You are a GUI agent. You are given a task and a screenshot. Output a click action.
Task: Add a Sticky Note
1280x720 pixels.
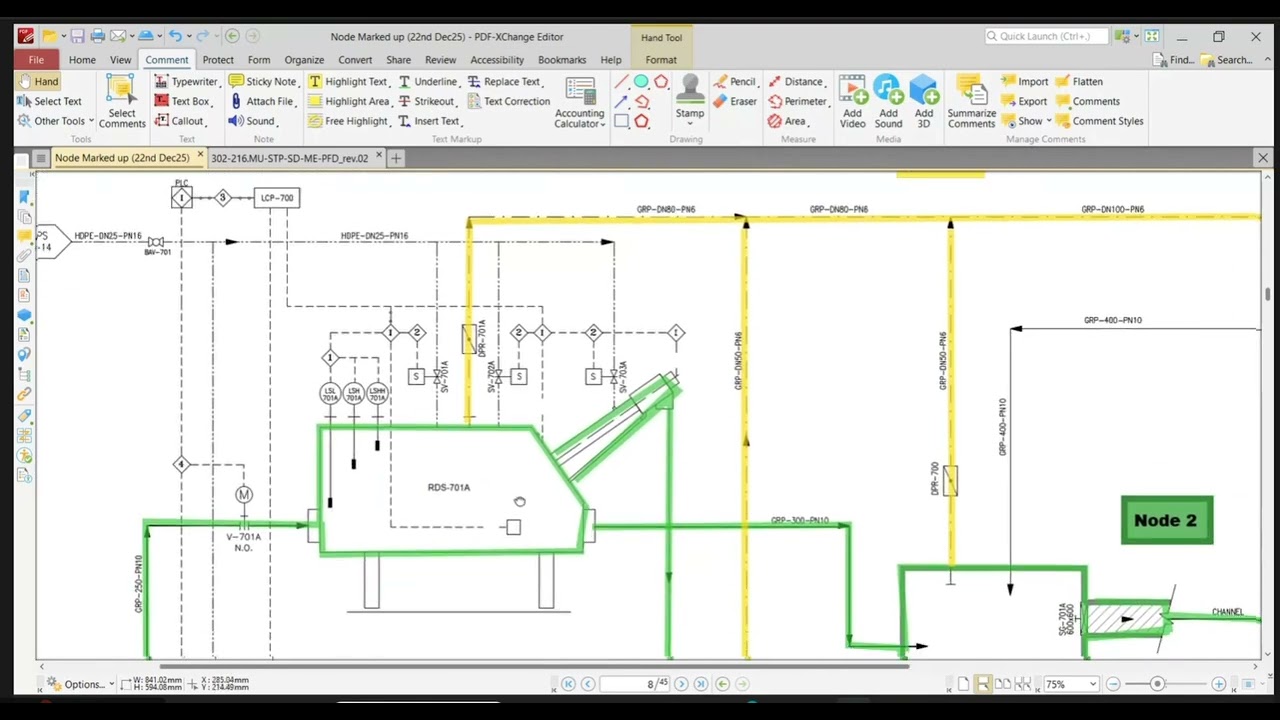tap(263, 81)
